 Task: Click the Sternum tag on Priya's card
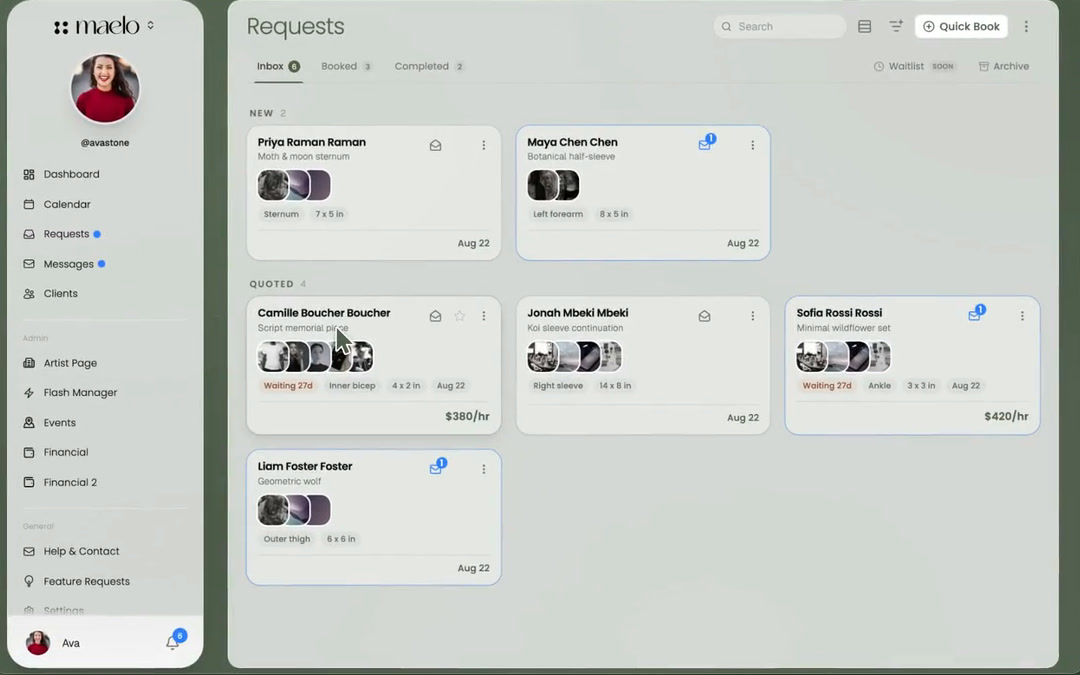(x=281, y=214)
